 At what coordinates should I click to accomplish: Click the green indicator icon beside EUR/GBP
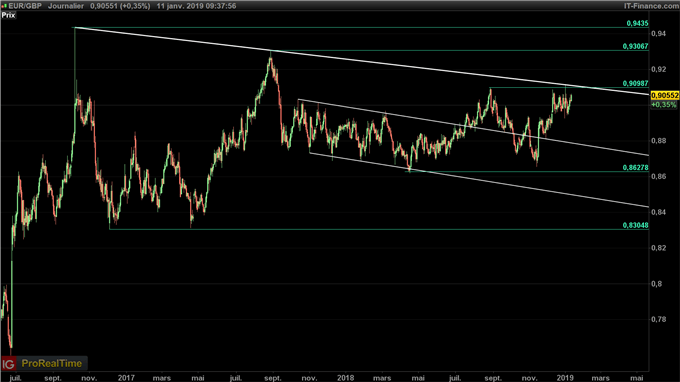click(5, 6)
